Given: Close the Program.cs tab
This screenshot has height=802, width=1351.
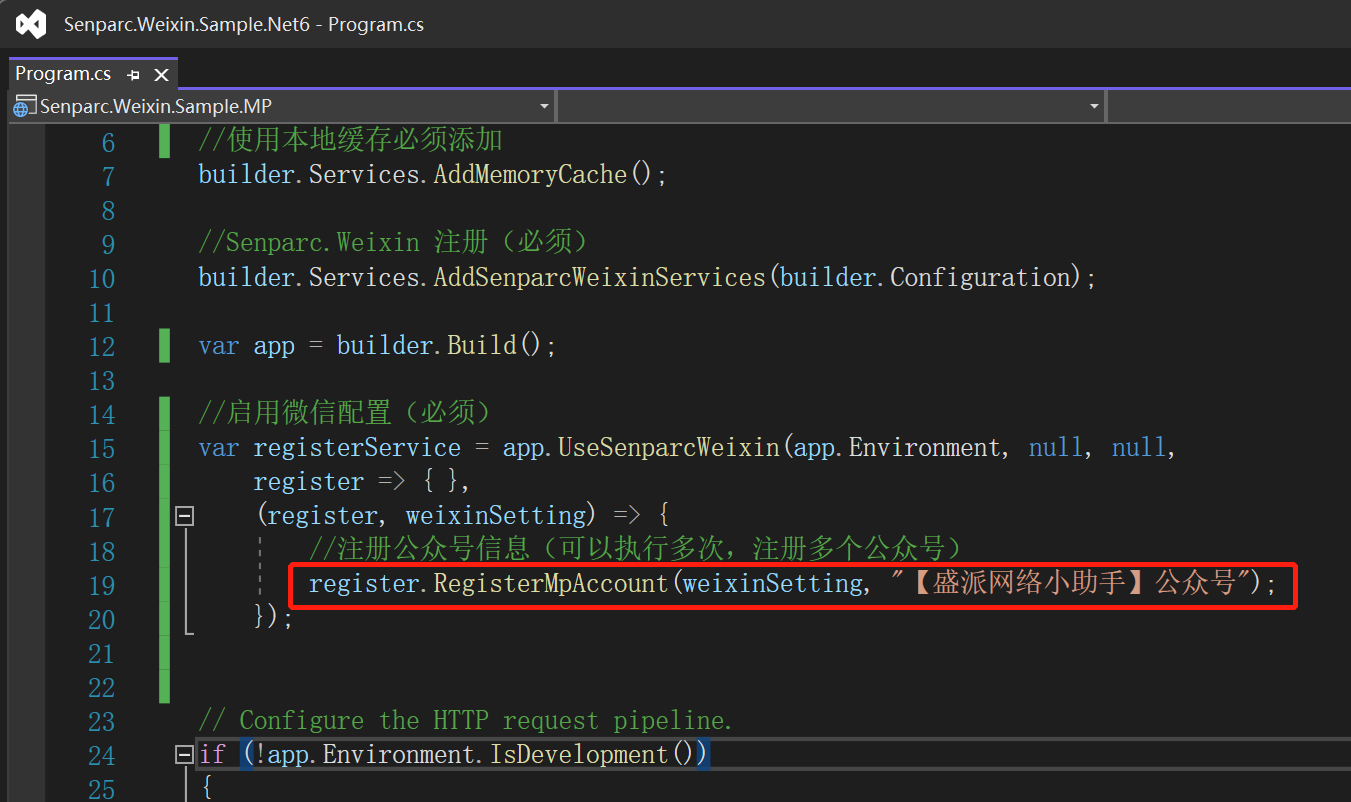Looking at the screenshot, I should (x=161, y=75).
